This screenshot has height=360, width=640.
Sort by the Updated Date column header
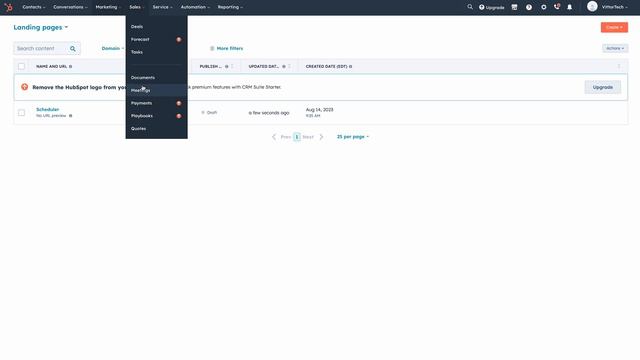click(x=264, y=67)
